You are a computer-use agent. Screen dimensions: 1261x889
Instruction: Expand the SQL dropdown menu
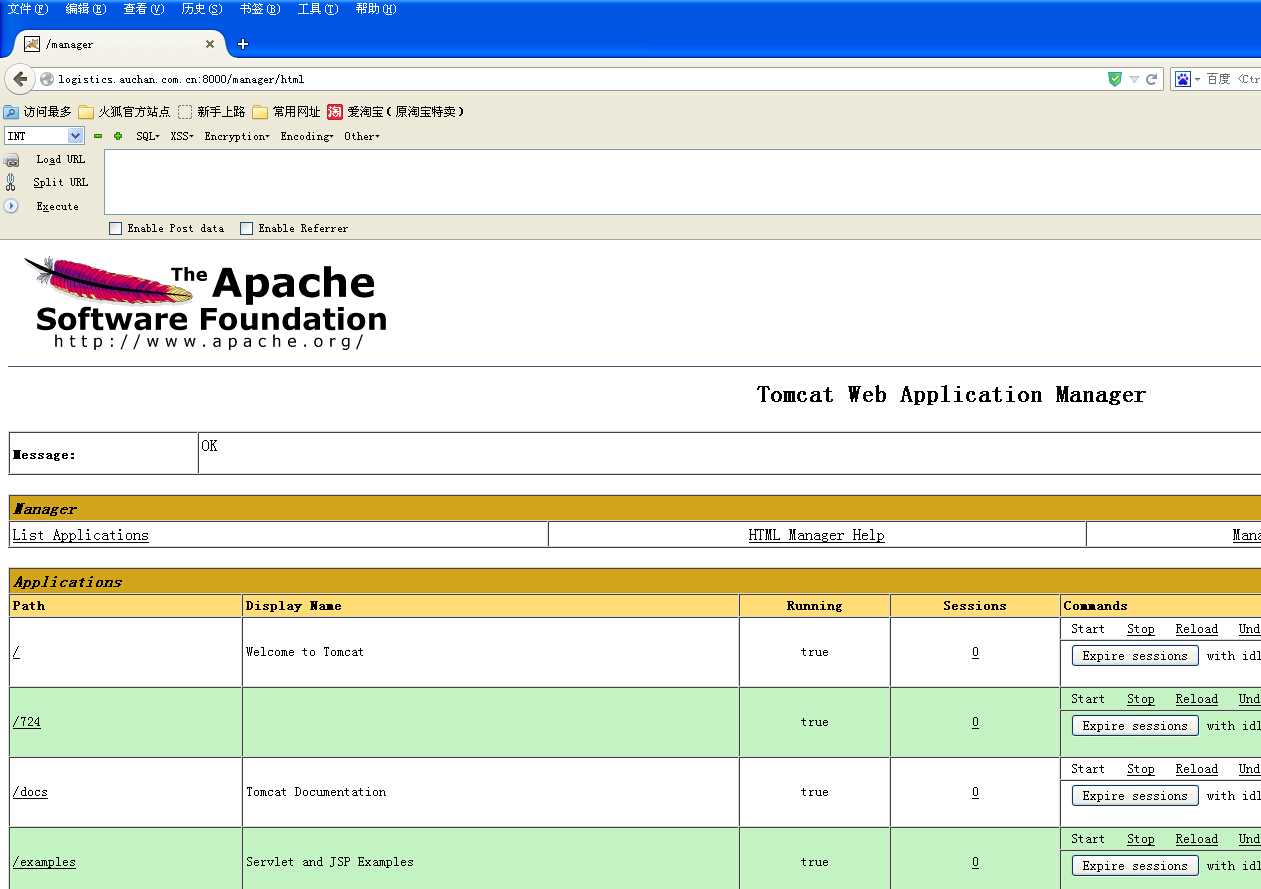[x=148, y=136]
